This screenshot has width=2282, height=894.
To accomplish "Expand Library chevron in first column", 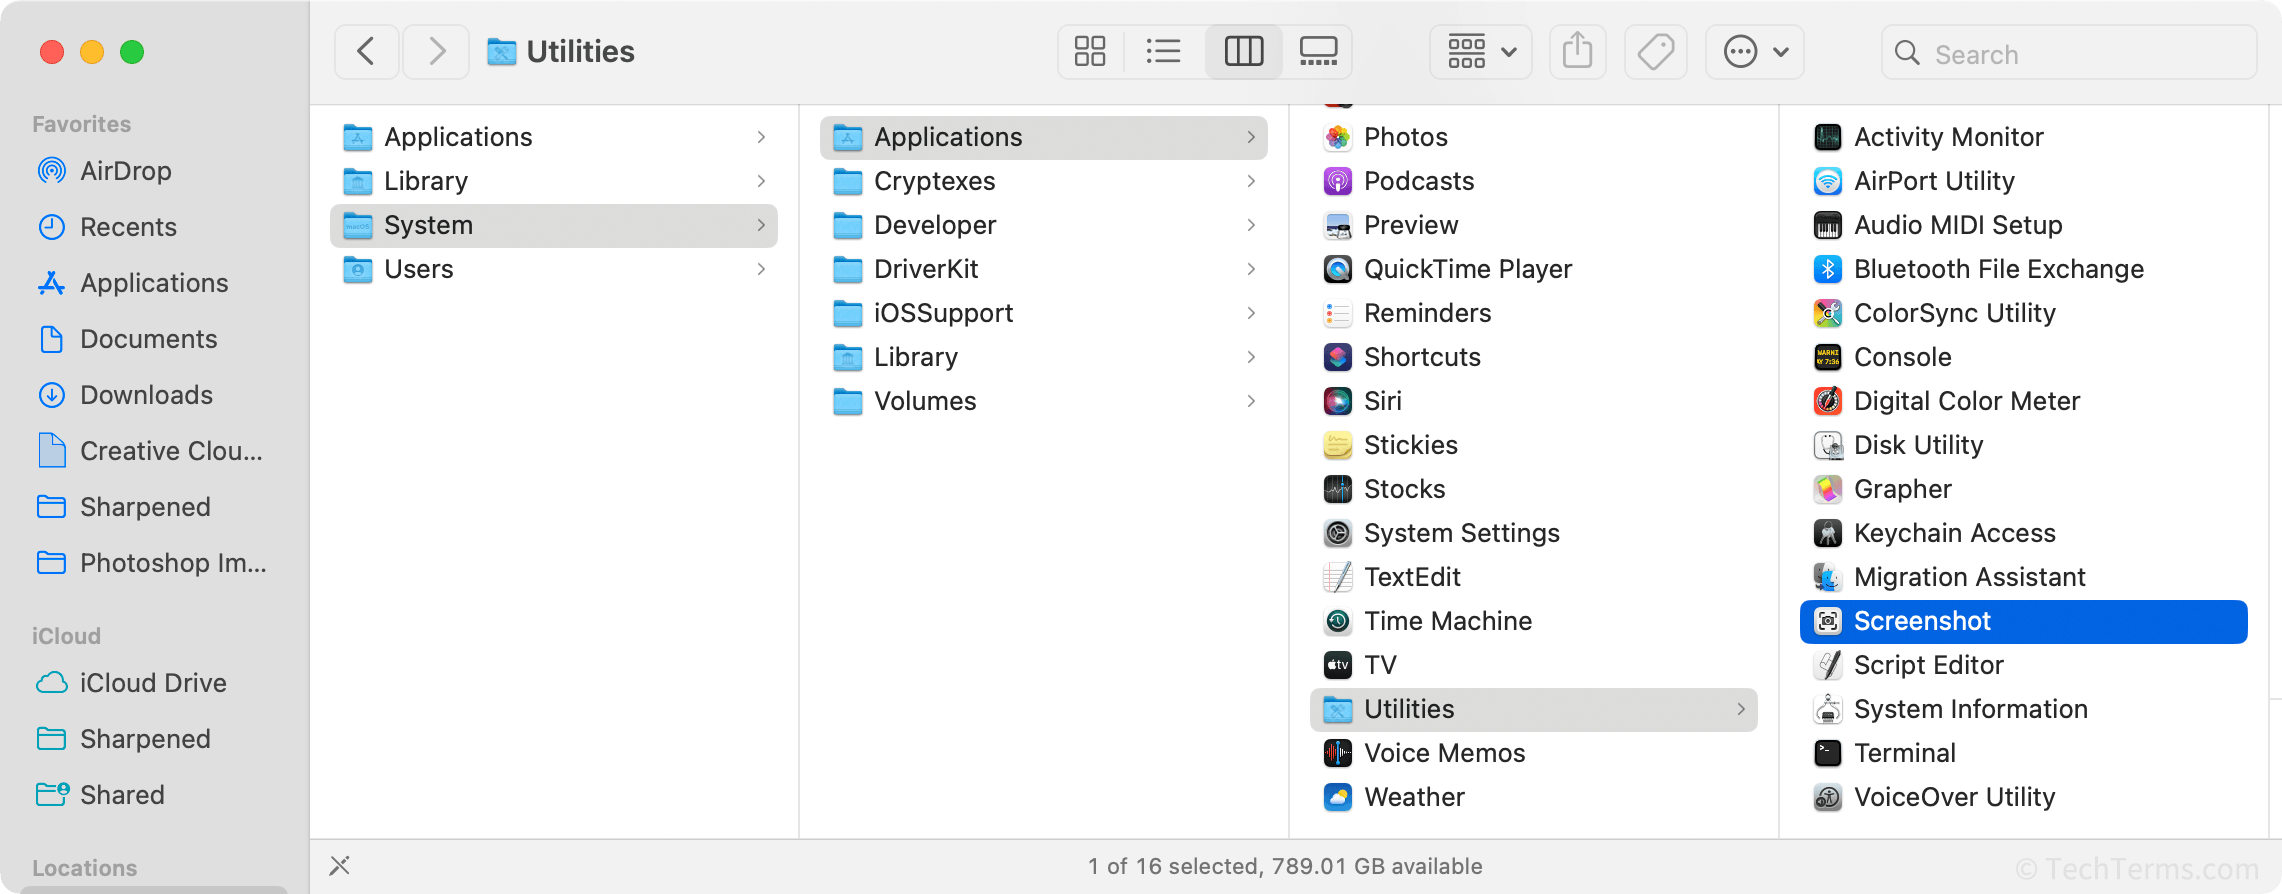I will (x=761, y=181).
